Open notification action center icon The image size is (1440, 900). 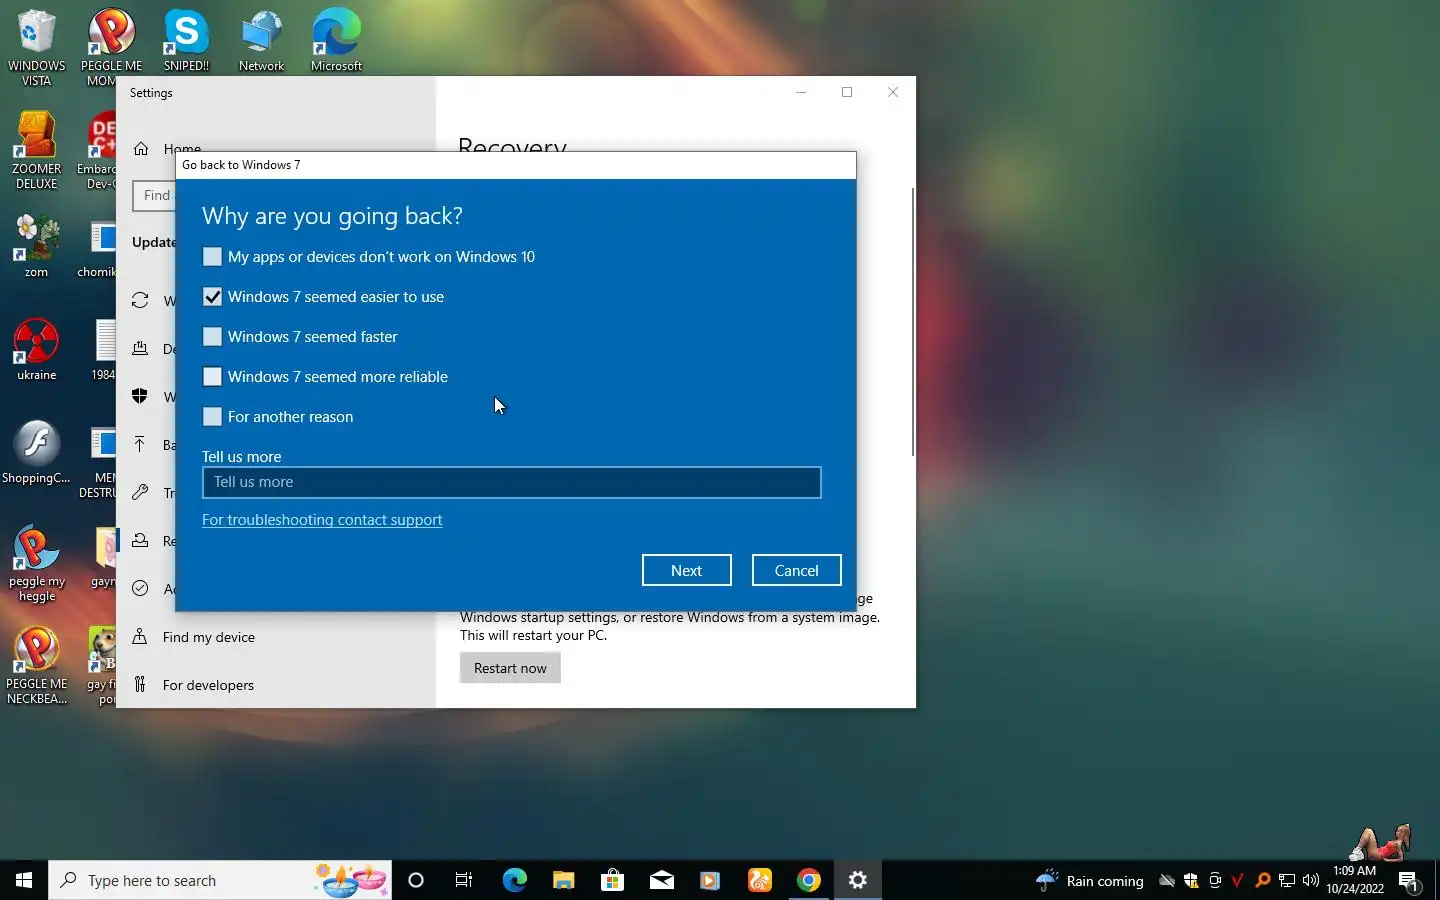coord(1409,881)
